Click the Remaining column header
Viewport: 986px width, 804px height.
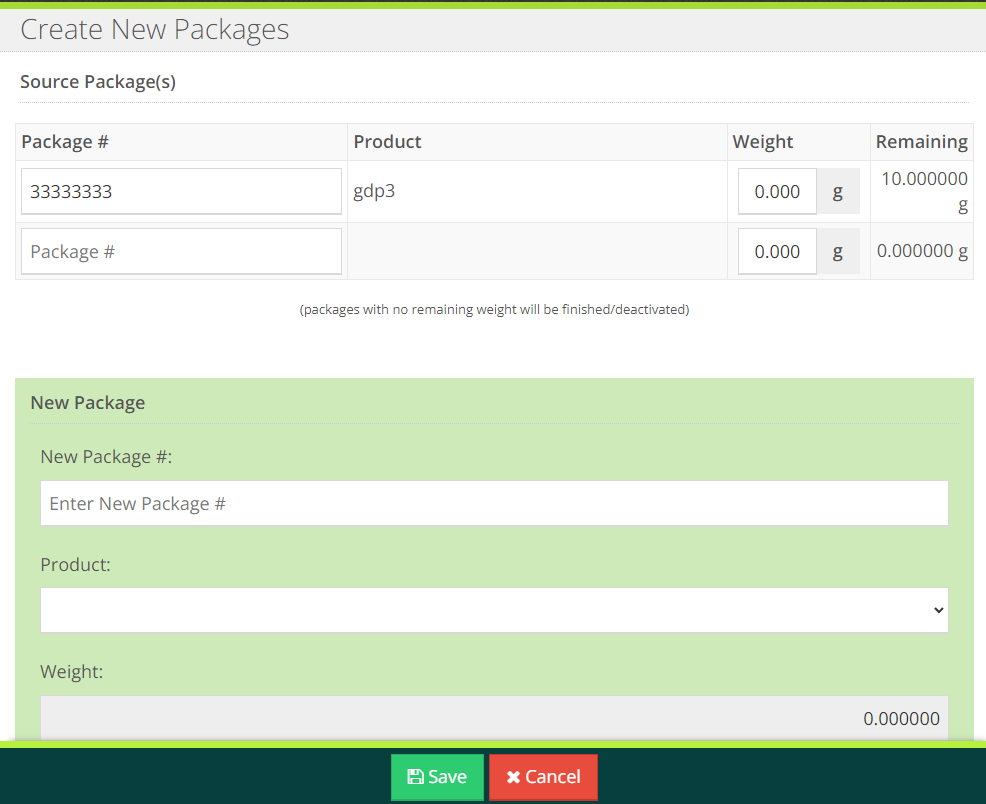[922, 142]
